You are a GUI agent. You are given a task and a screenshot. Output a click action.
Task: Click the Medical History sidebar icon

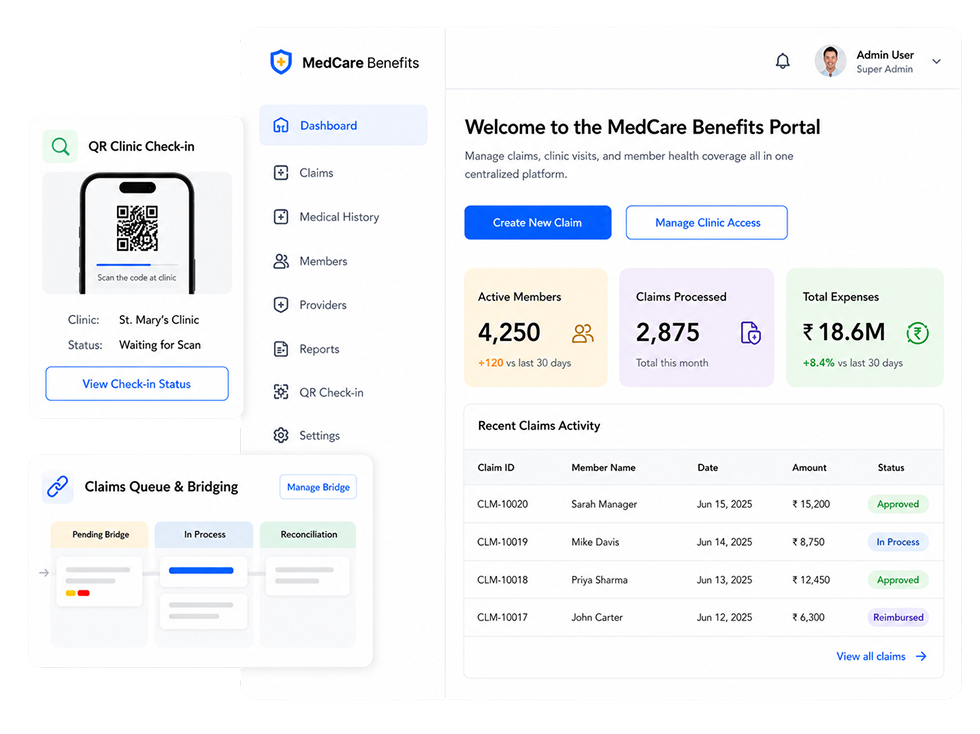click(281, 217)
